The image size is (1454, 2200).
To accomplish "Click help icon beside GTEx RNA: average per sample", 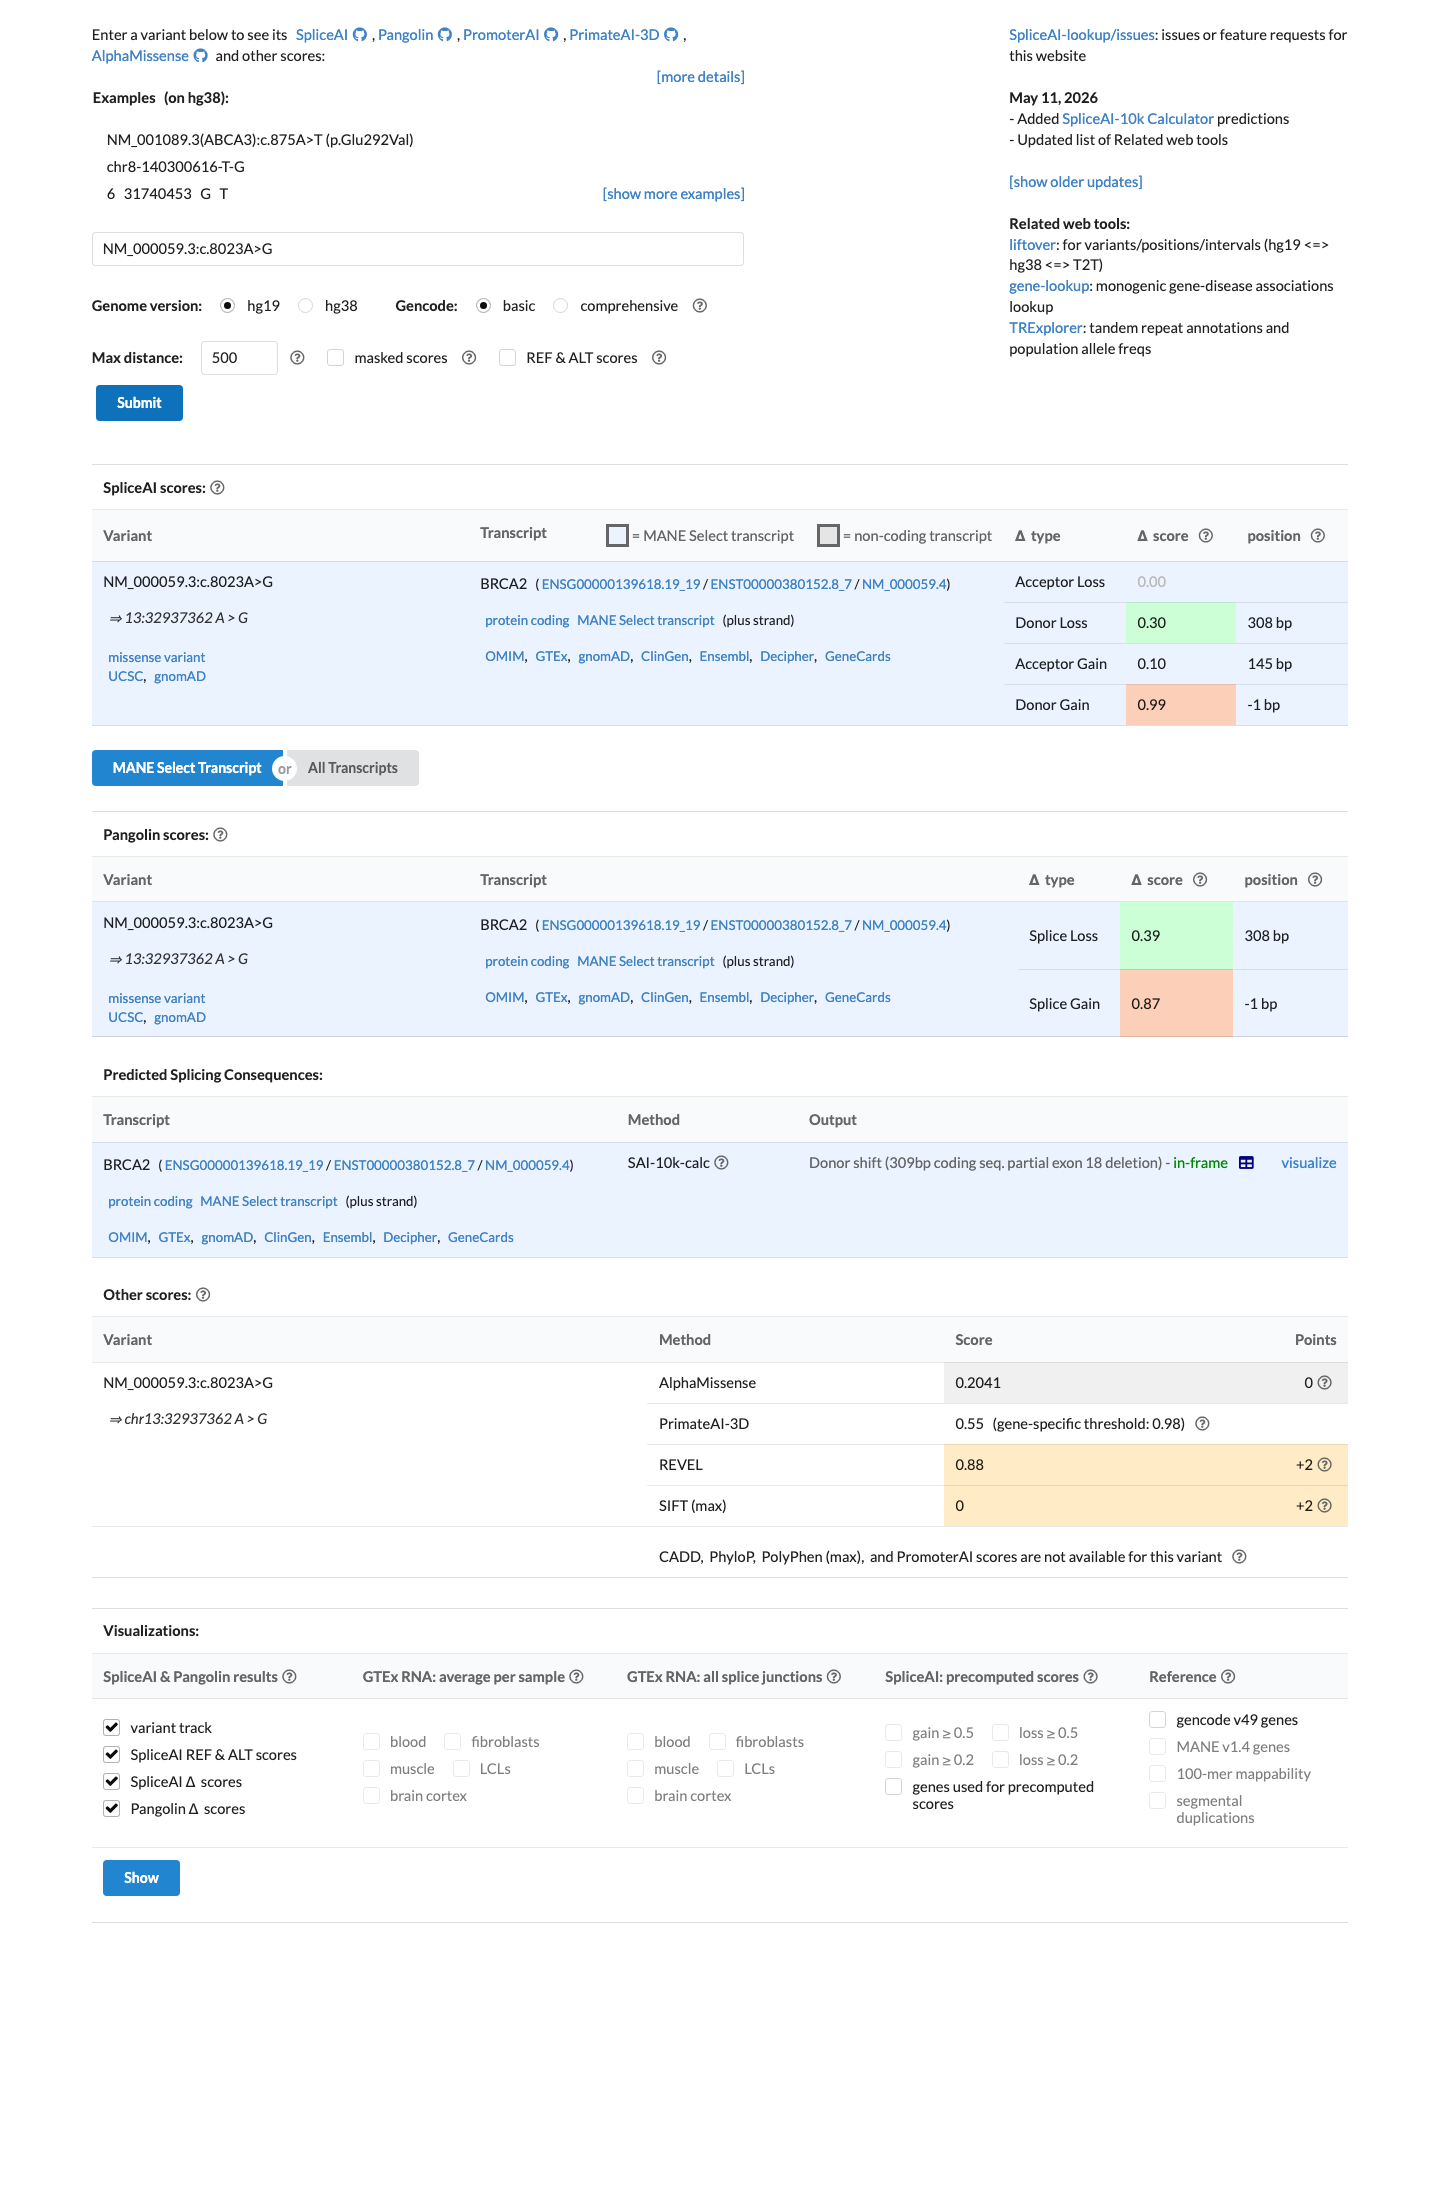I will [577, 1677].
